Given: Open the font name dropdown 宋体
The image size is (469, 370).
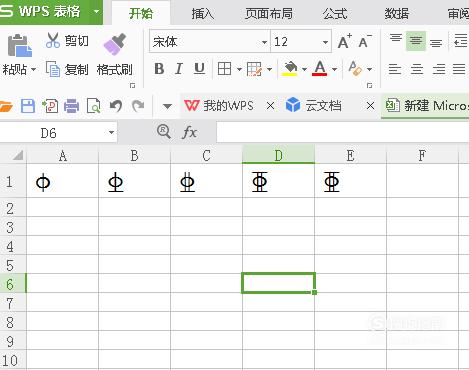Looking at the screenshot, I should 264,42.
